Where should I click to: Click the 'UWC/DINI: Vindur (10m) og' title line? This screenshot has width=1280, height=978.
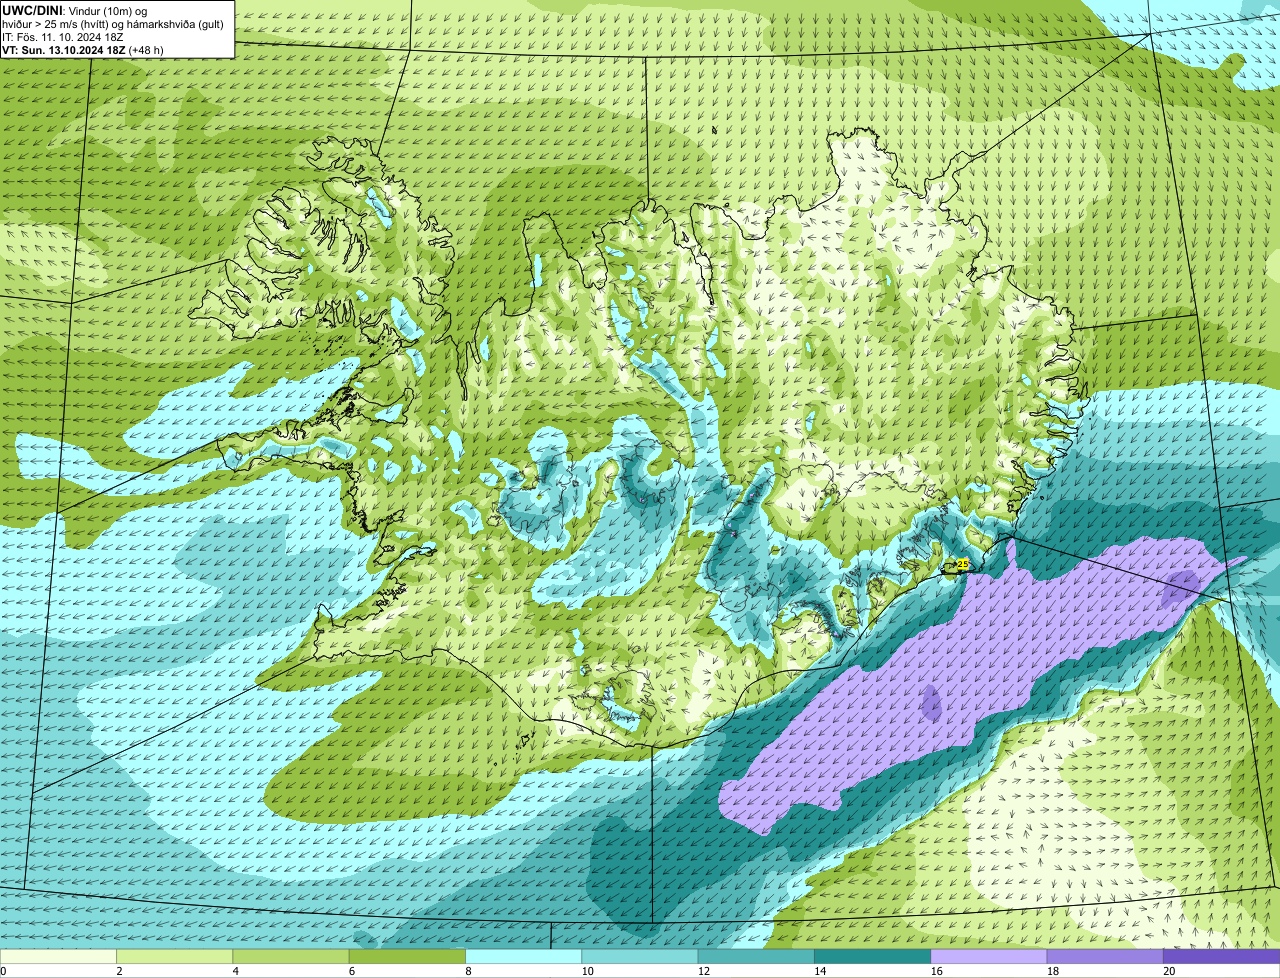(x=75, y=10)
